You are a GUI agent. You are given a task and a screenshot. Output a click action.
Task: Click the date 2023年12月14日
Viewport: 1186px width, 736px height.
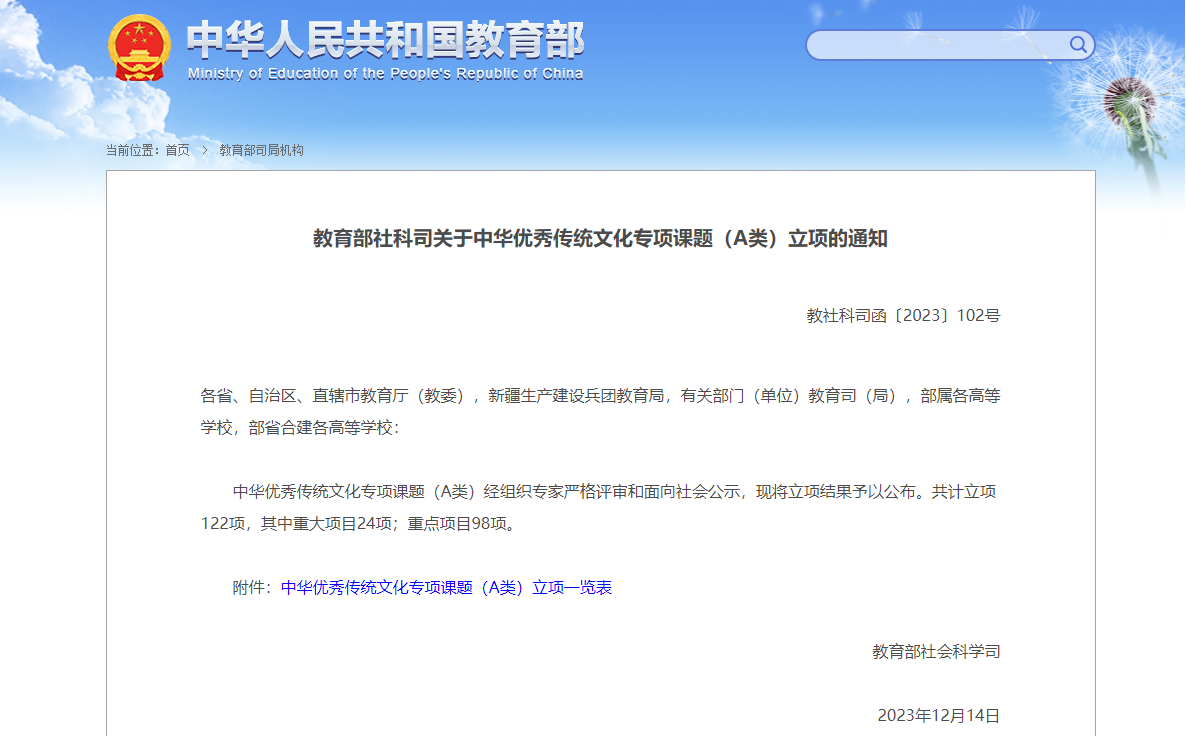click(938, 715)
